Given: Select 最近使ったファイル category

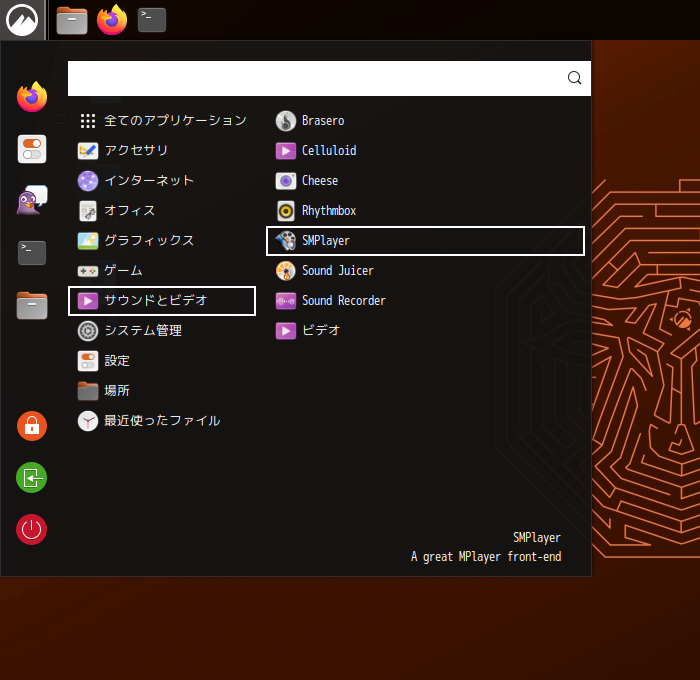Looking at the screenshot, I should click(x=162, y=421).
